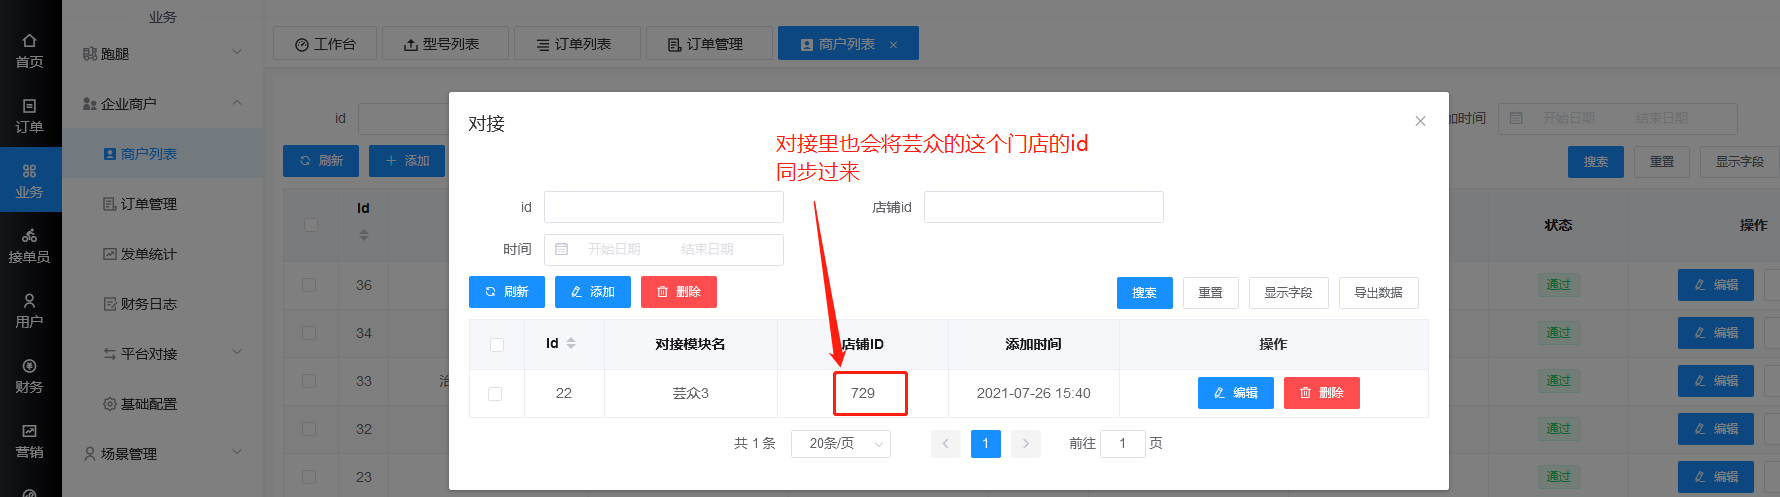
Task: Open background 添加时间 calendar icon
Action: [x=1516, y=118]
